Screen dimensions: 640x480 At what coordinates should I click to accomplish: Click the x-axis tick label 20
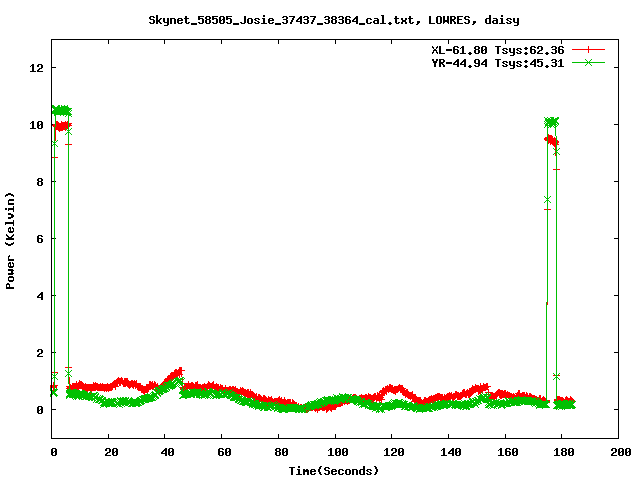click(111, 452)
